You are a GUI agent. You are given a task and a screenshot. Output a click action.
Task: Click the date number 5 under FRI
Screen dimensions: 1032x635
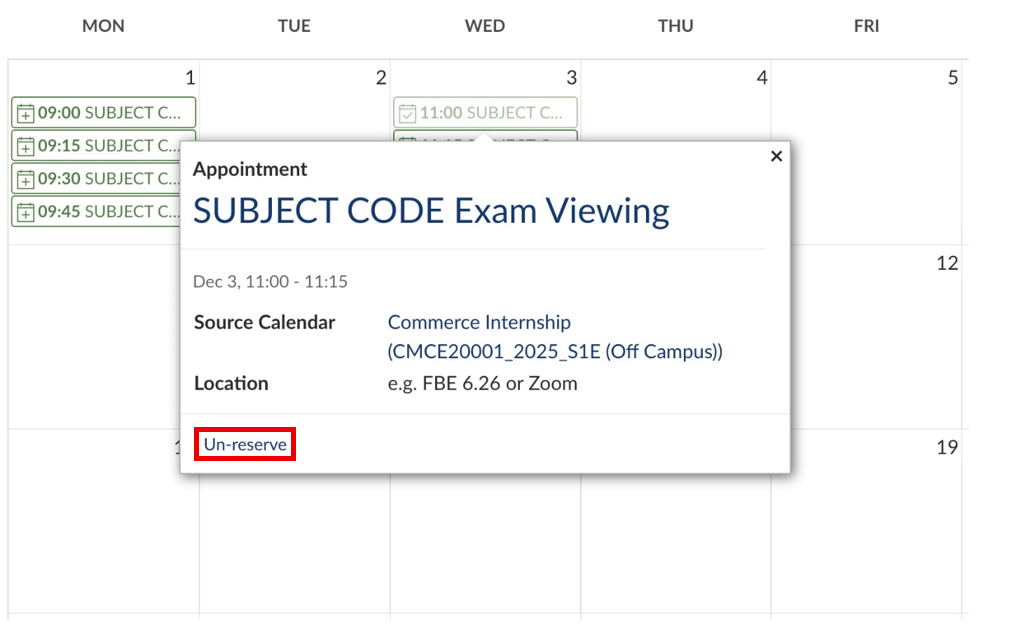click(953, 78)
